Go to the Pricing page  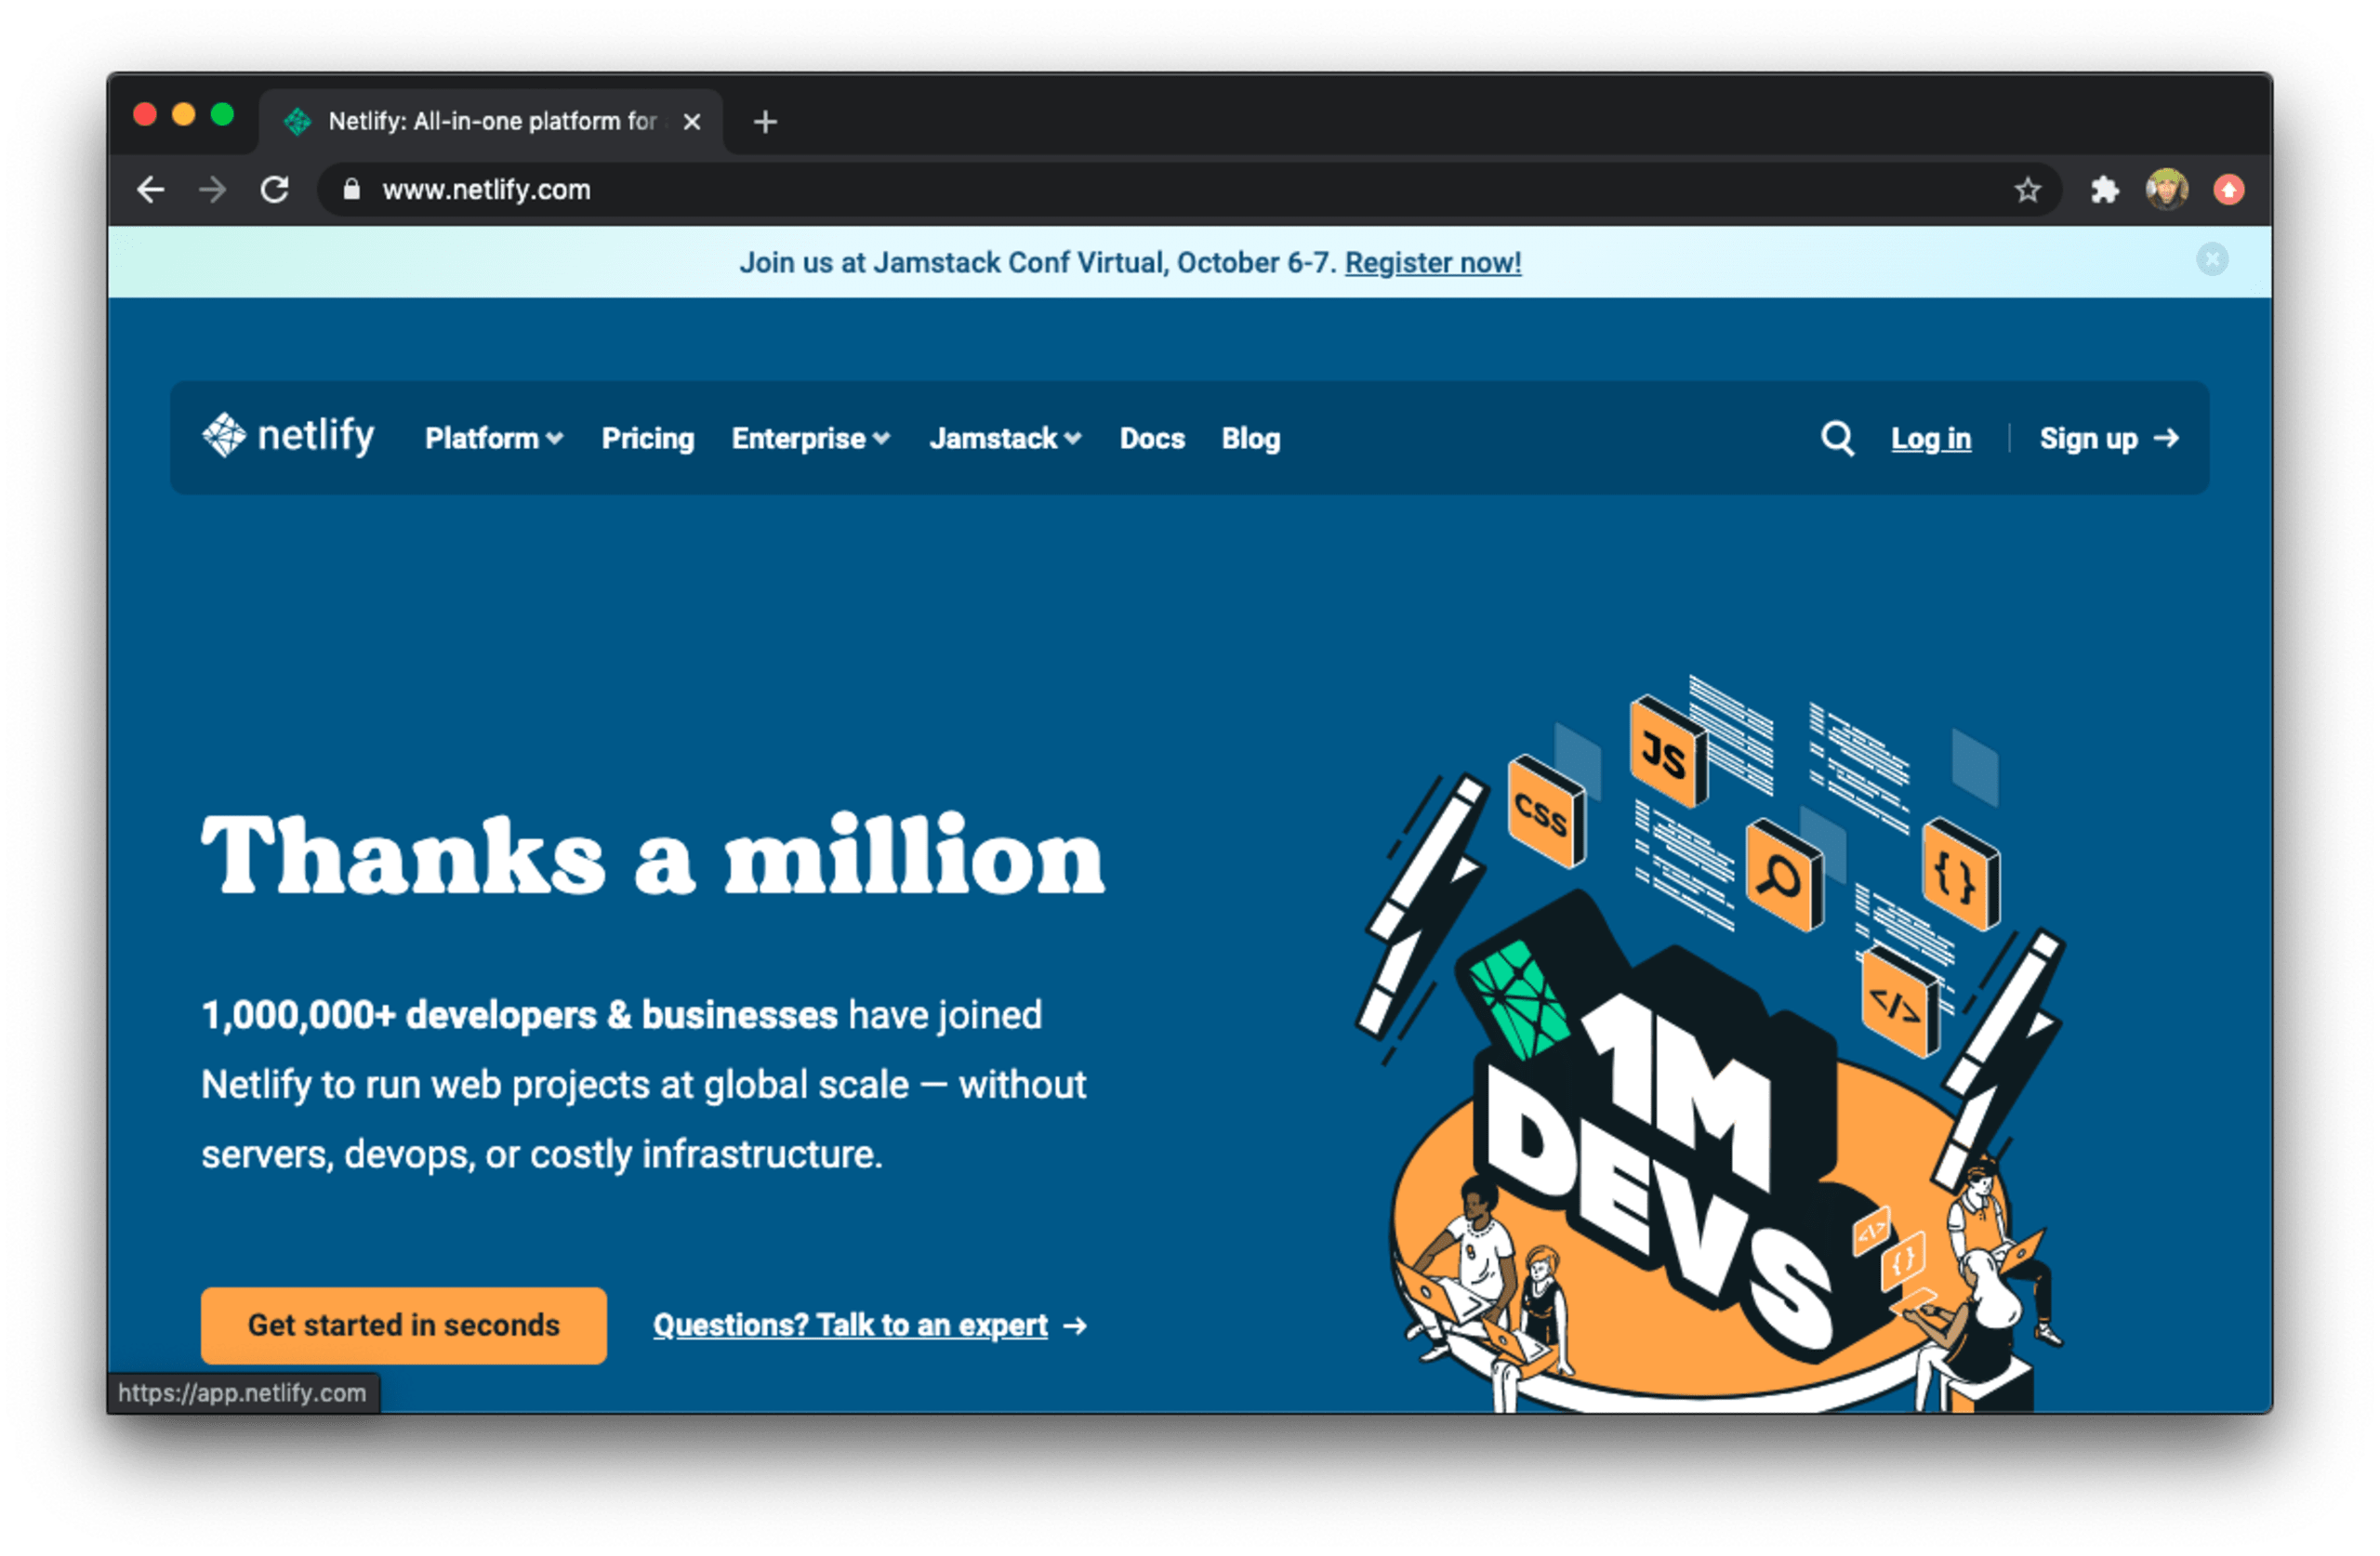647,438
